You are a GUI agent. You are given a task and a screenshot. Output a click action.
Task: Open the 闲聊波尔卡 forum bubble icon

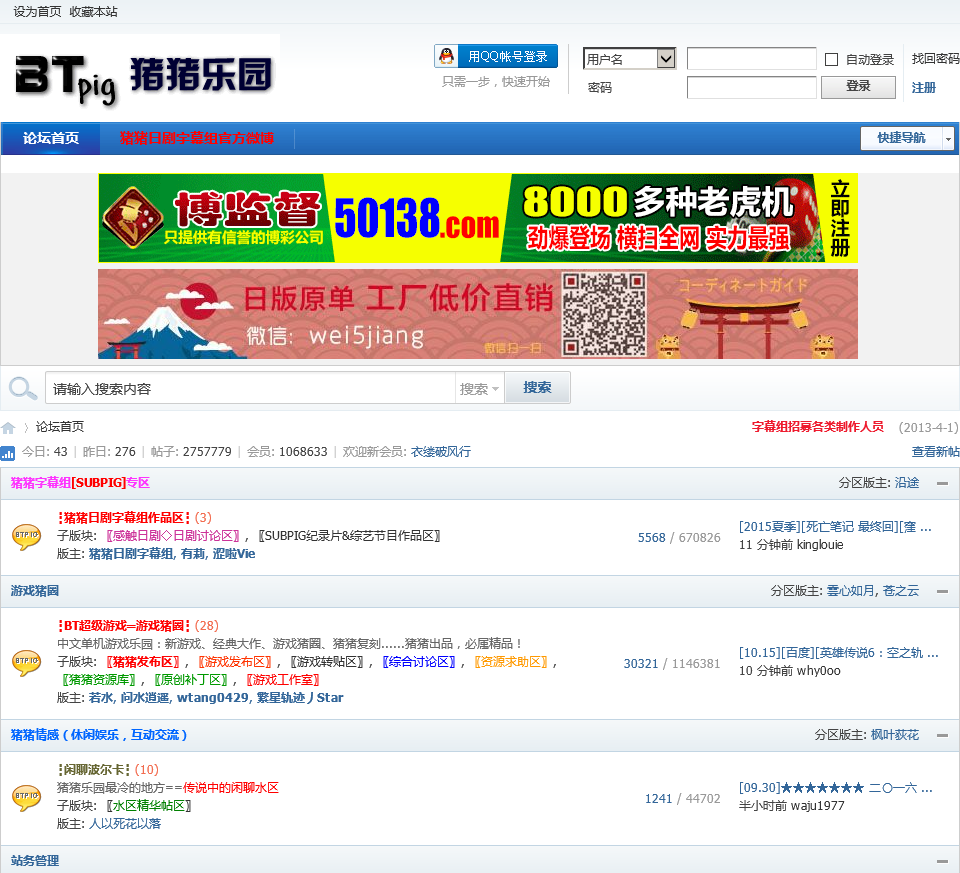[x=26, y=797]
